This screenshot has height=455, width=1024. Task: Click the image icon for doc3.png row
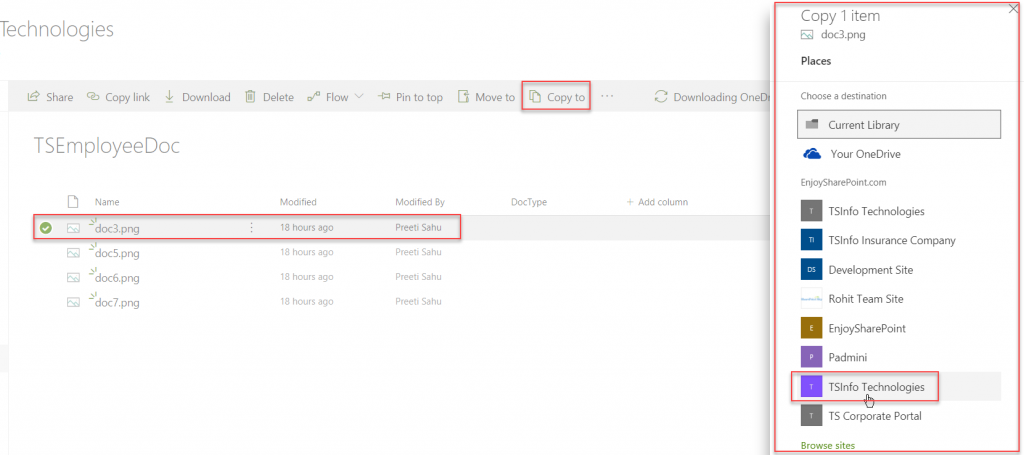click(x=73, y=228)
